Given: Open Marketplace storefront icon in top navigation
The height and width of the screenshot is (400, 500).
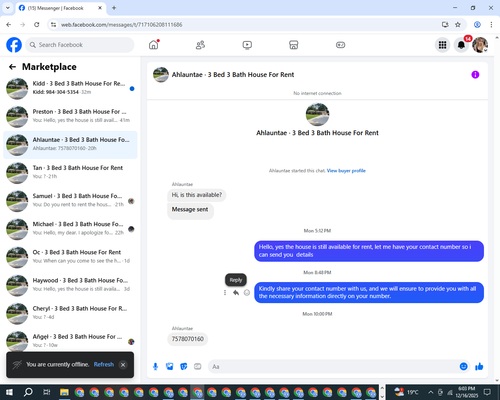Looking at the screenshot, I should 294,45.
